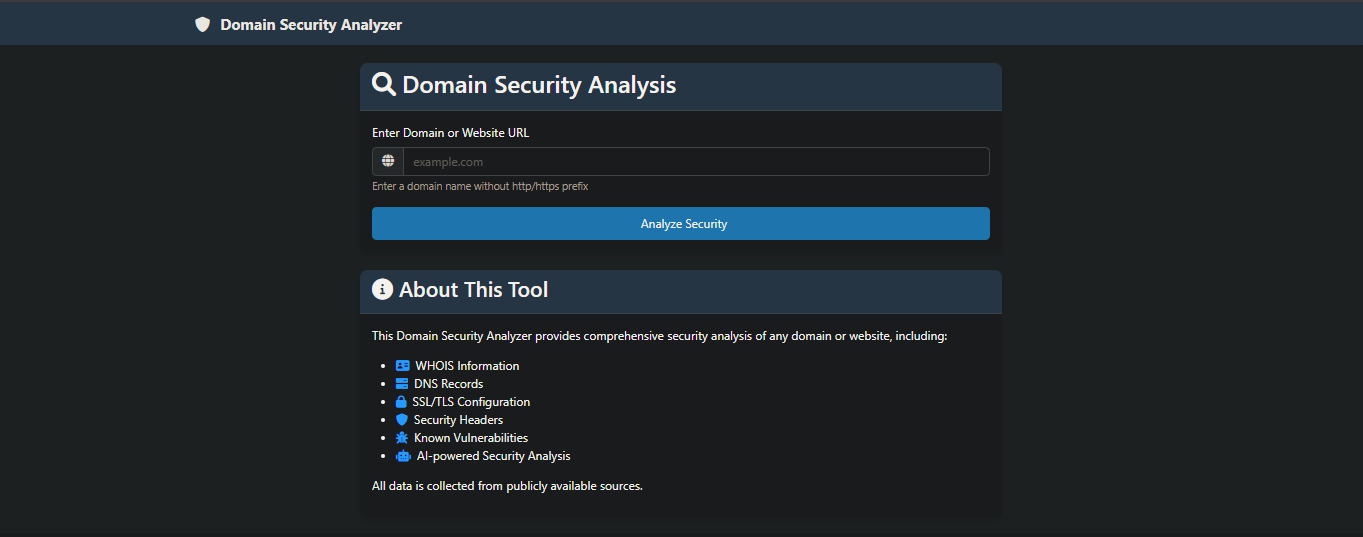Screen dimensions: 1363x537
Task: Click the globe icon beside the domain field
Action: [388, 161]
